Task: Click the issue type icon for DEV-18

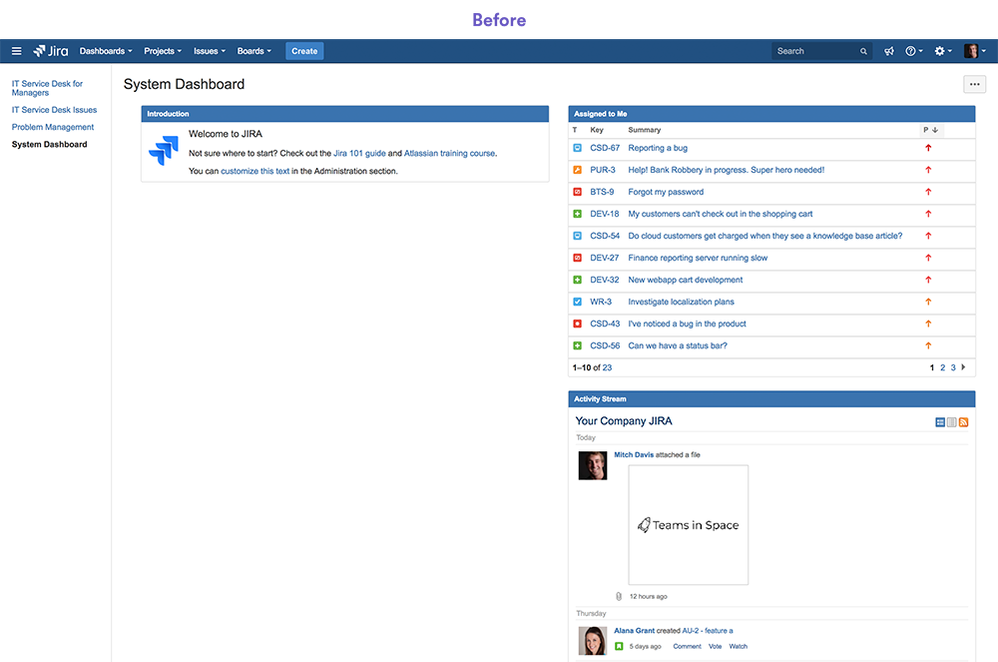Action: (x=577, y=214)
